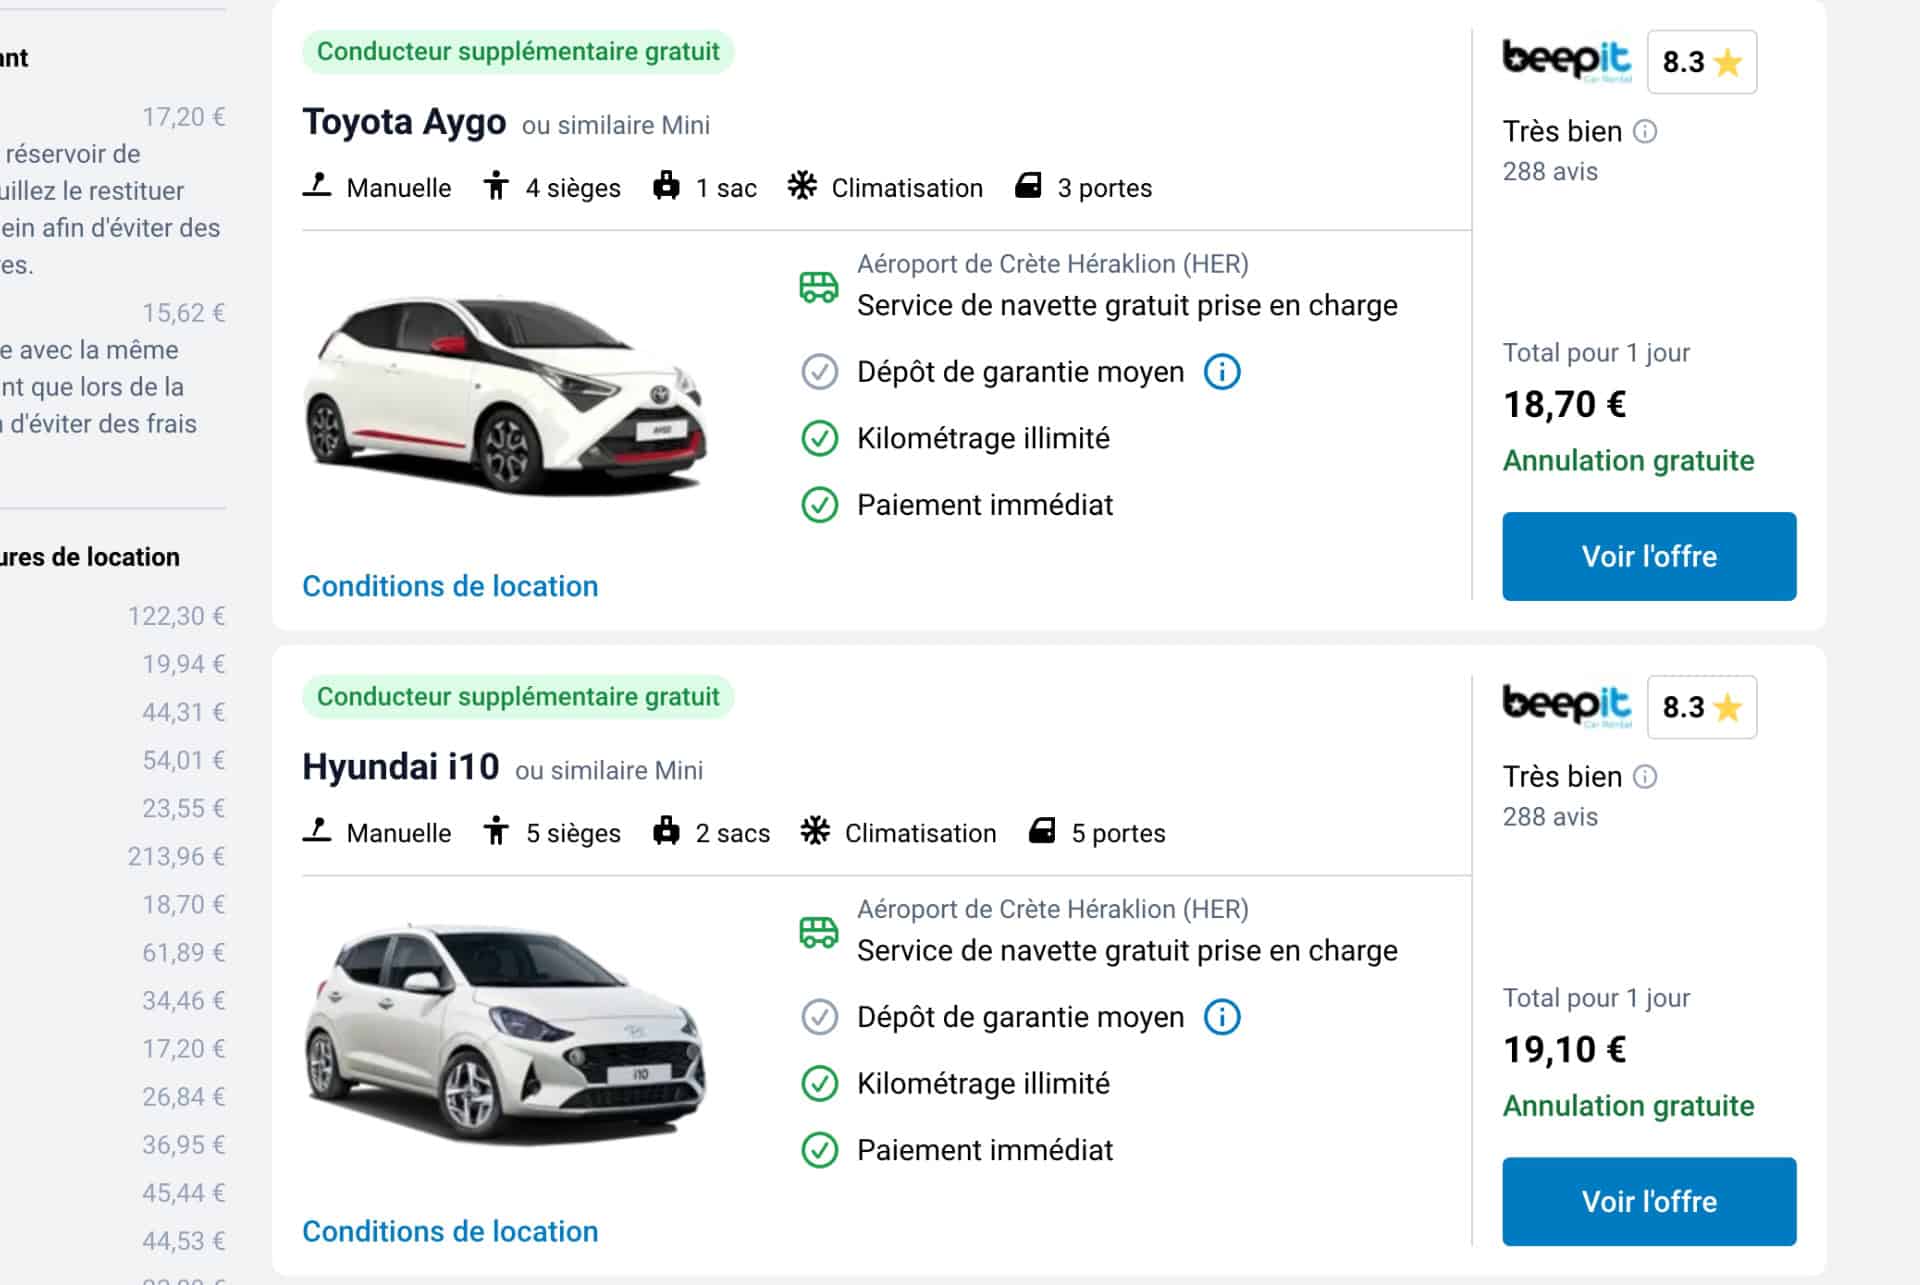The width and height of the screenshot is (1920, 1285).
Task: Click the Dépôt de garantie moyen check circle
Action: [x=819, y=371]
